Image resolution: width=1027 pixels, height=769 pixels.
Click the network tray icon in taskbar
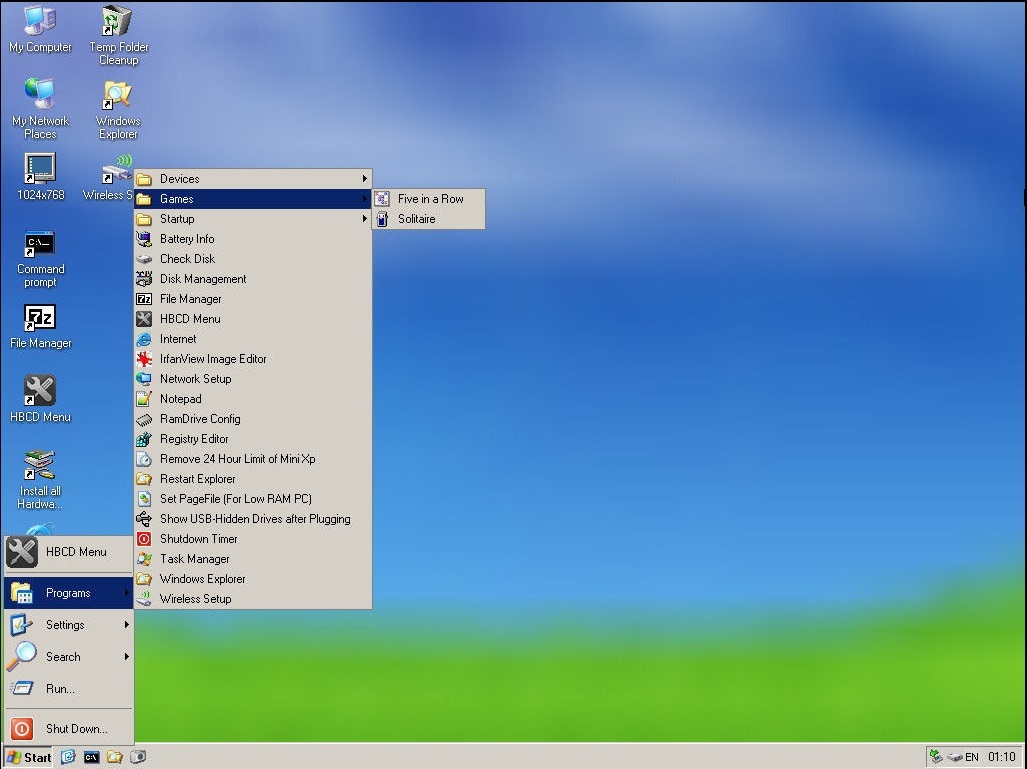pos(936,757)
